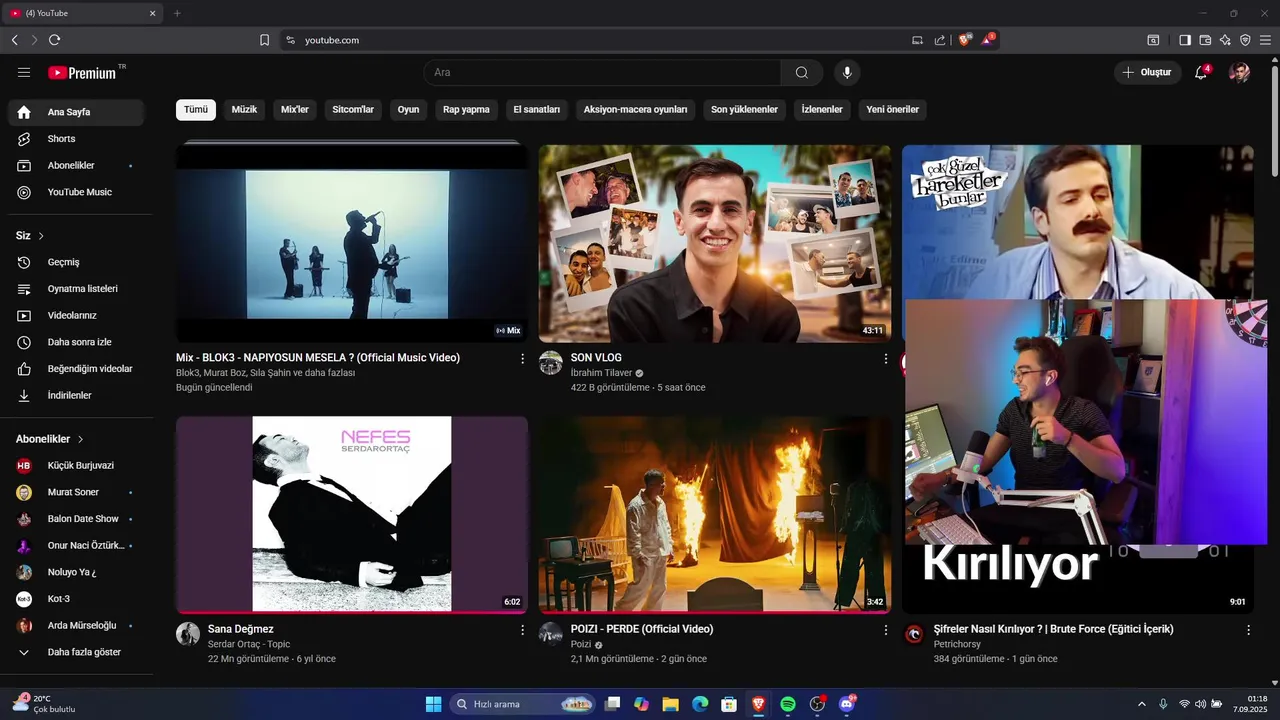Open the Mix BLOK3 NAPIYOSUN MESELA title
Image resolution: width=1280 pixels, height=720 pixels.
318,358
